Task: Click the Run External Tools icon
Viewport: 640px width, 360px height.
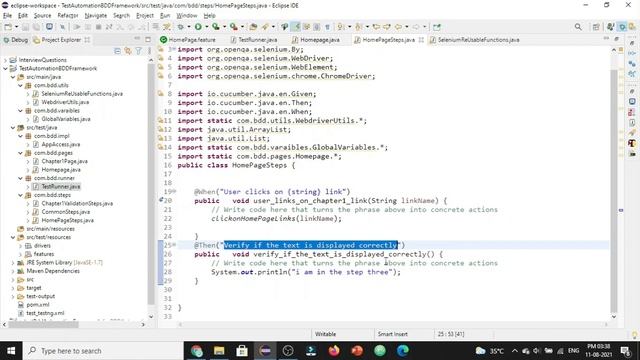Action: tap(233, 27)
